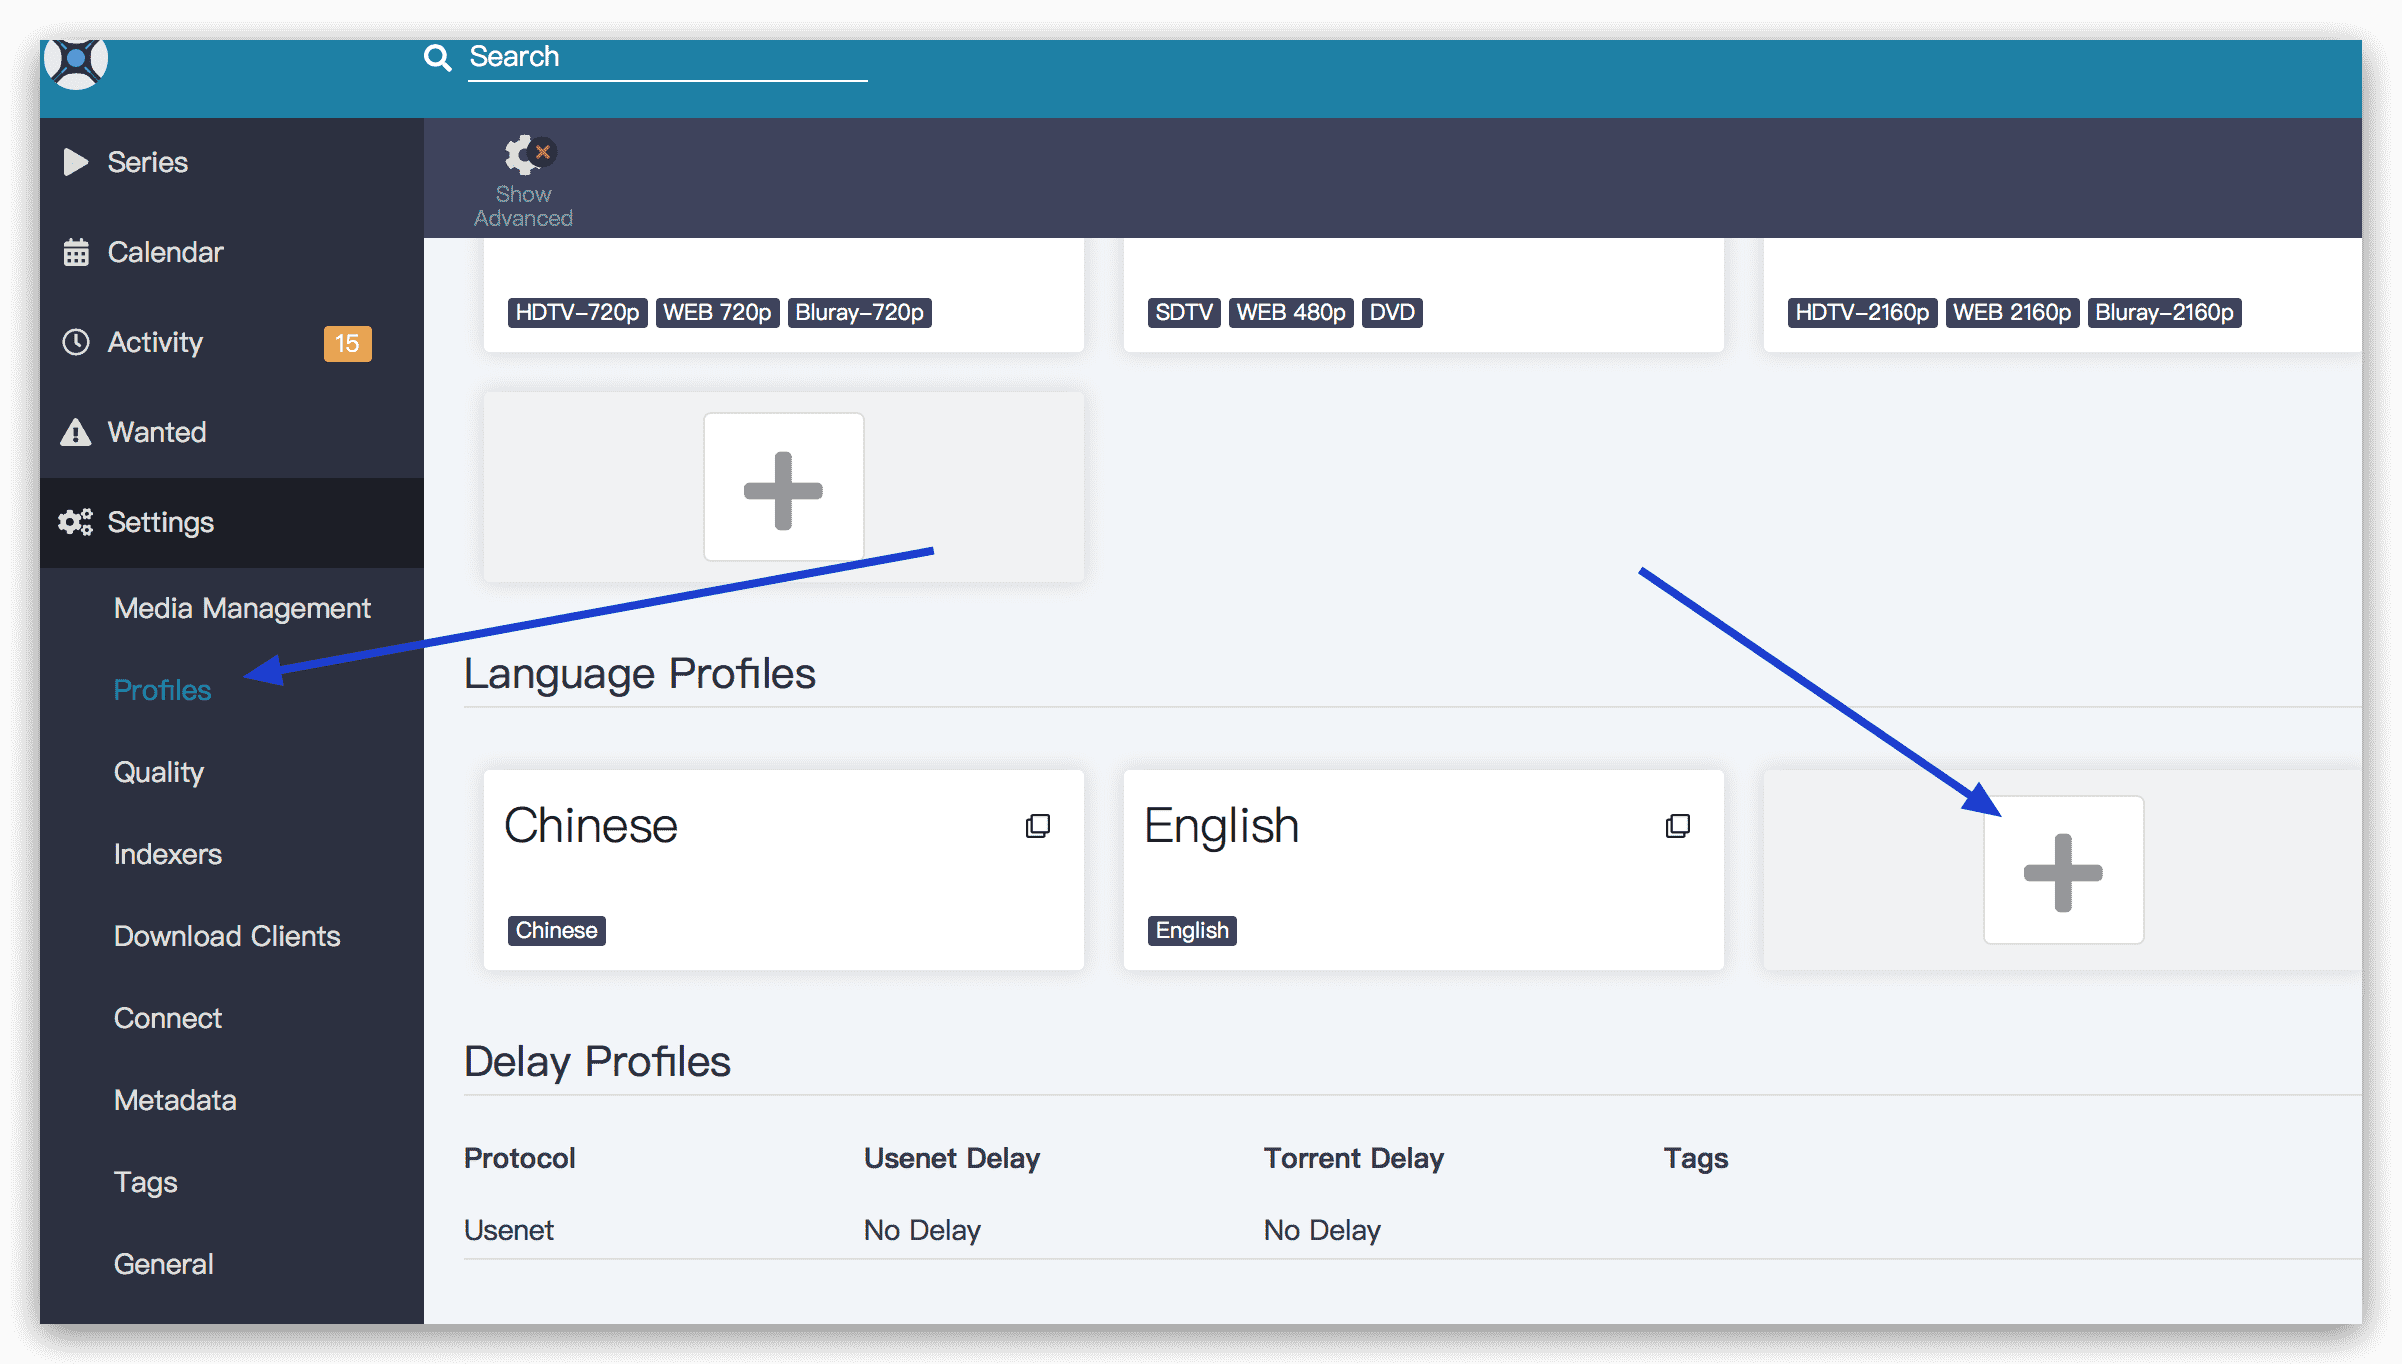
Task: Click the Activity badge showing 15
Action: coord(347,343)
